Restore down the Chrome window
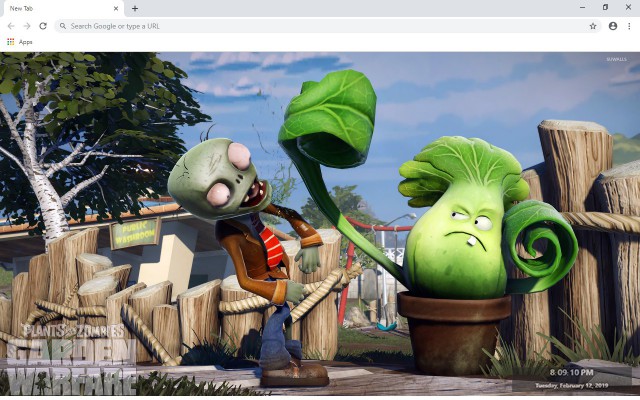This screenshot has width=640, height=400. [605, 7]
